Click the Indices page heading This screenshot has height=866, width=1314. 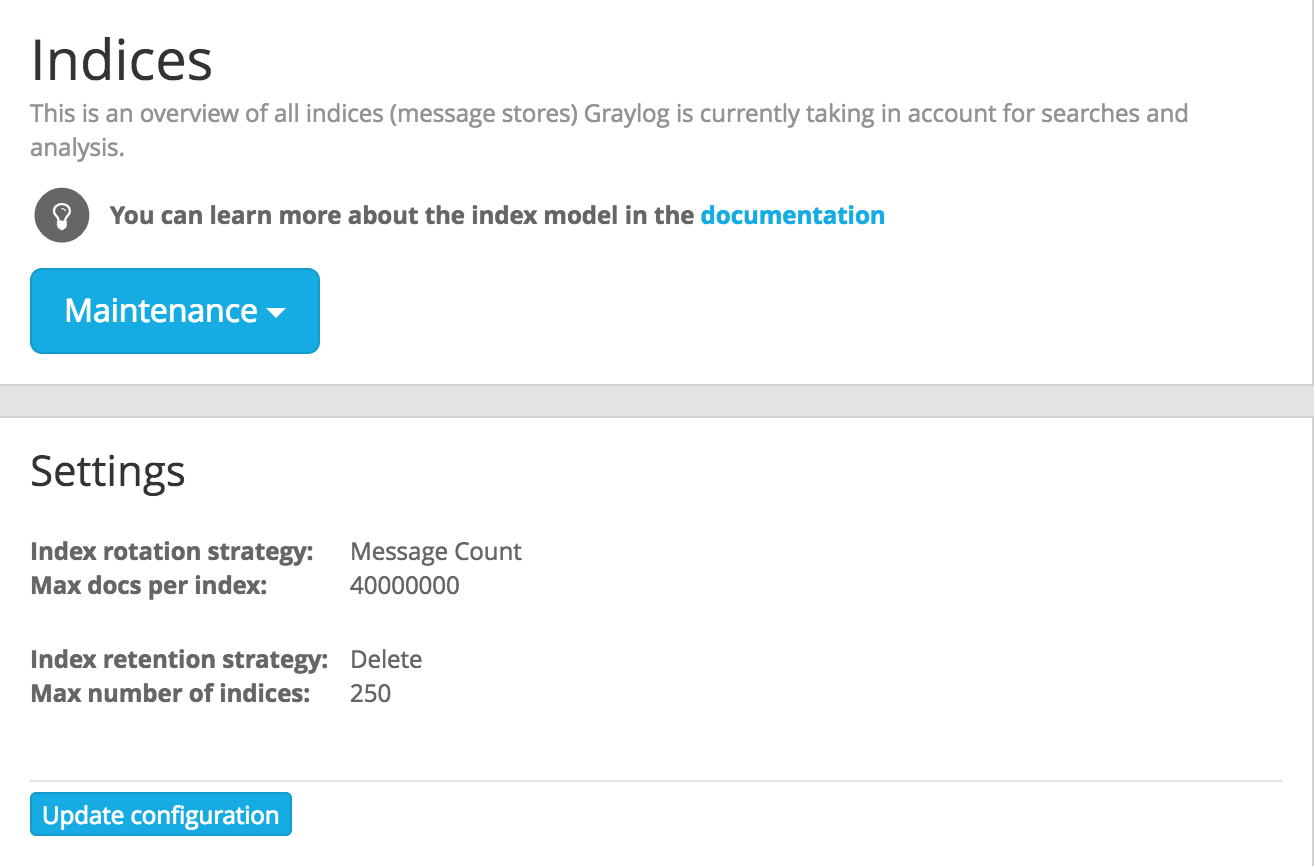coord(122,60)
